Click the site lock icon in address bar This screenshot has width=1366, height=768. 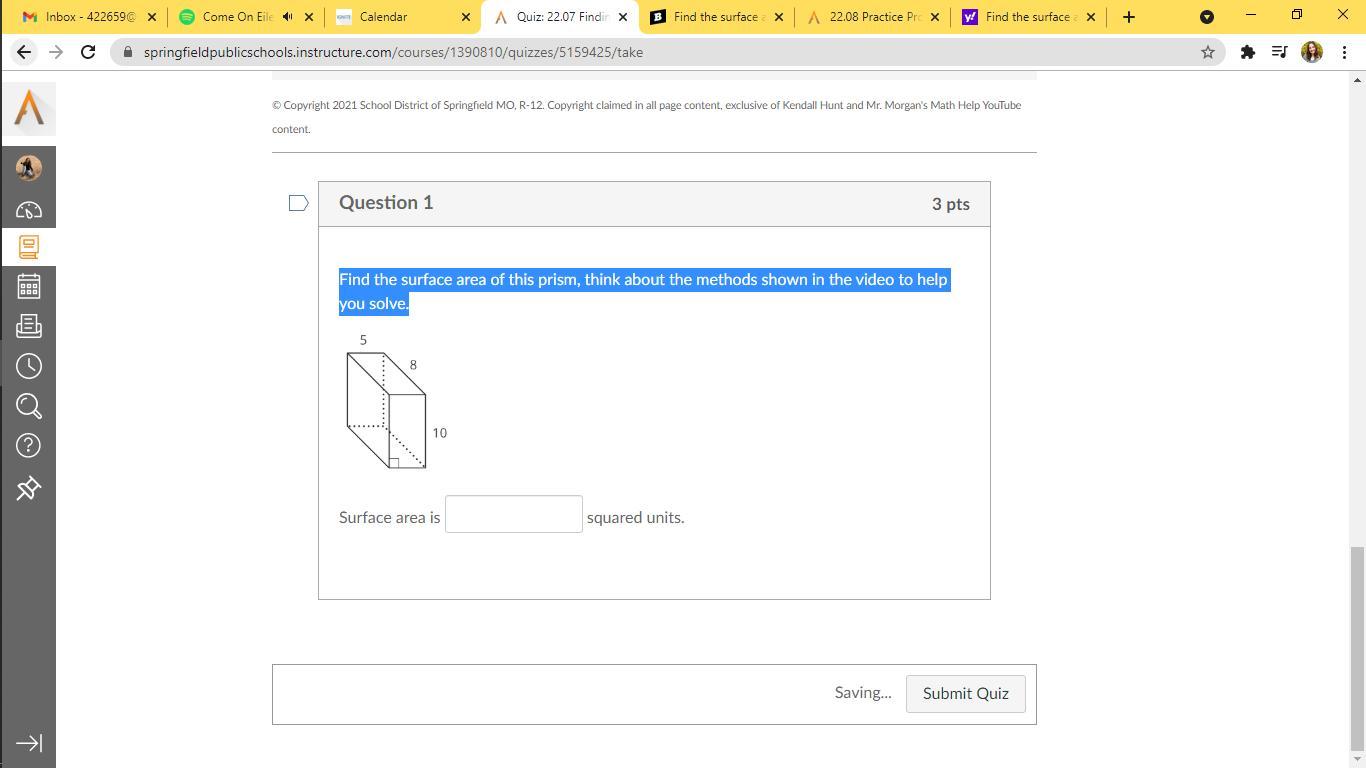(x=128, y=52)
